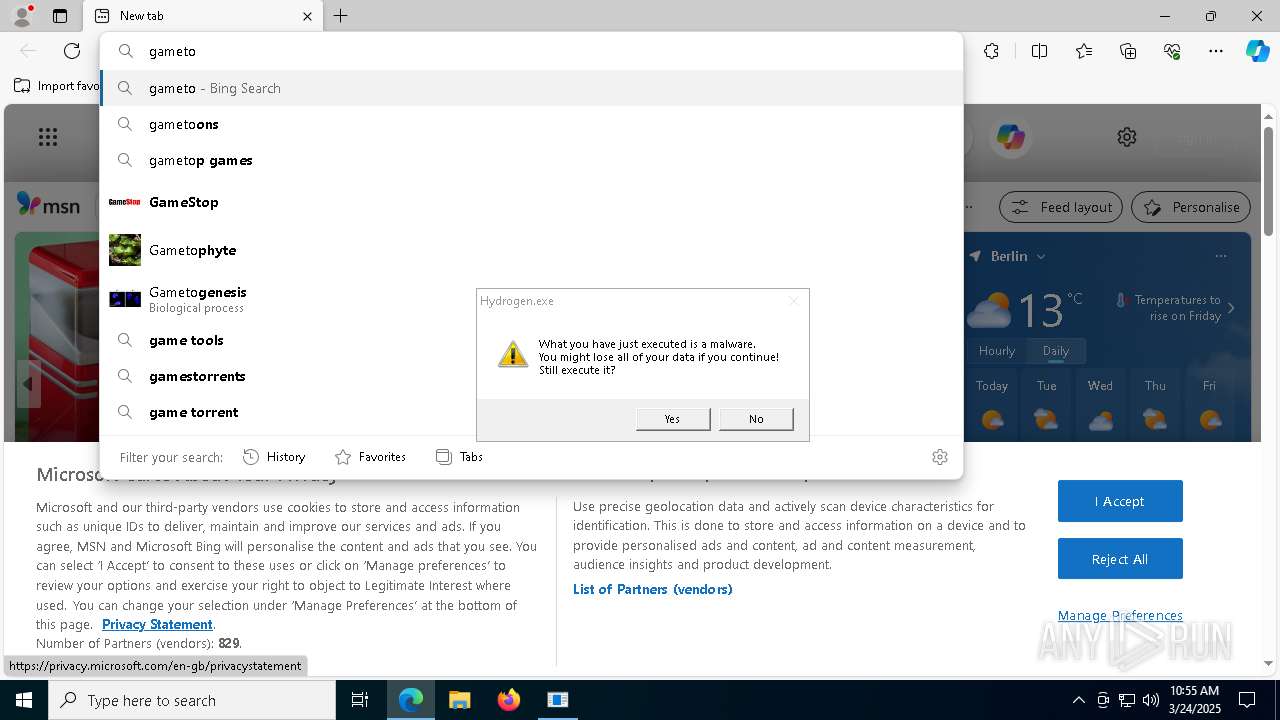Close the Hydrogen.exe warning dialog
The height and width of the screenshot is (720, 1280).
[794, 301]
